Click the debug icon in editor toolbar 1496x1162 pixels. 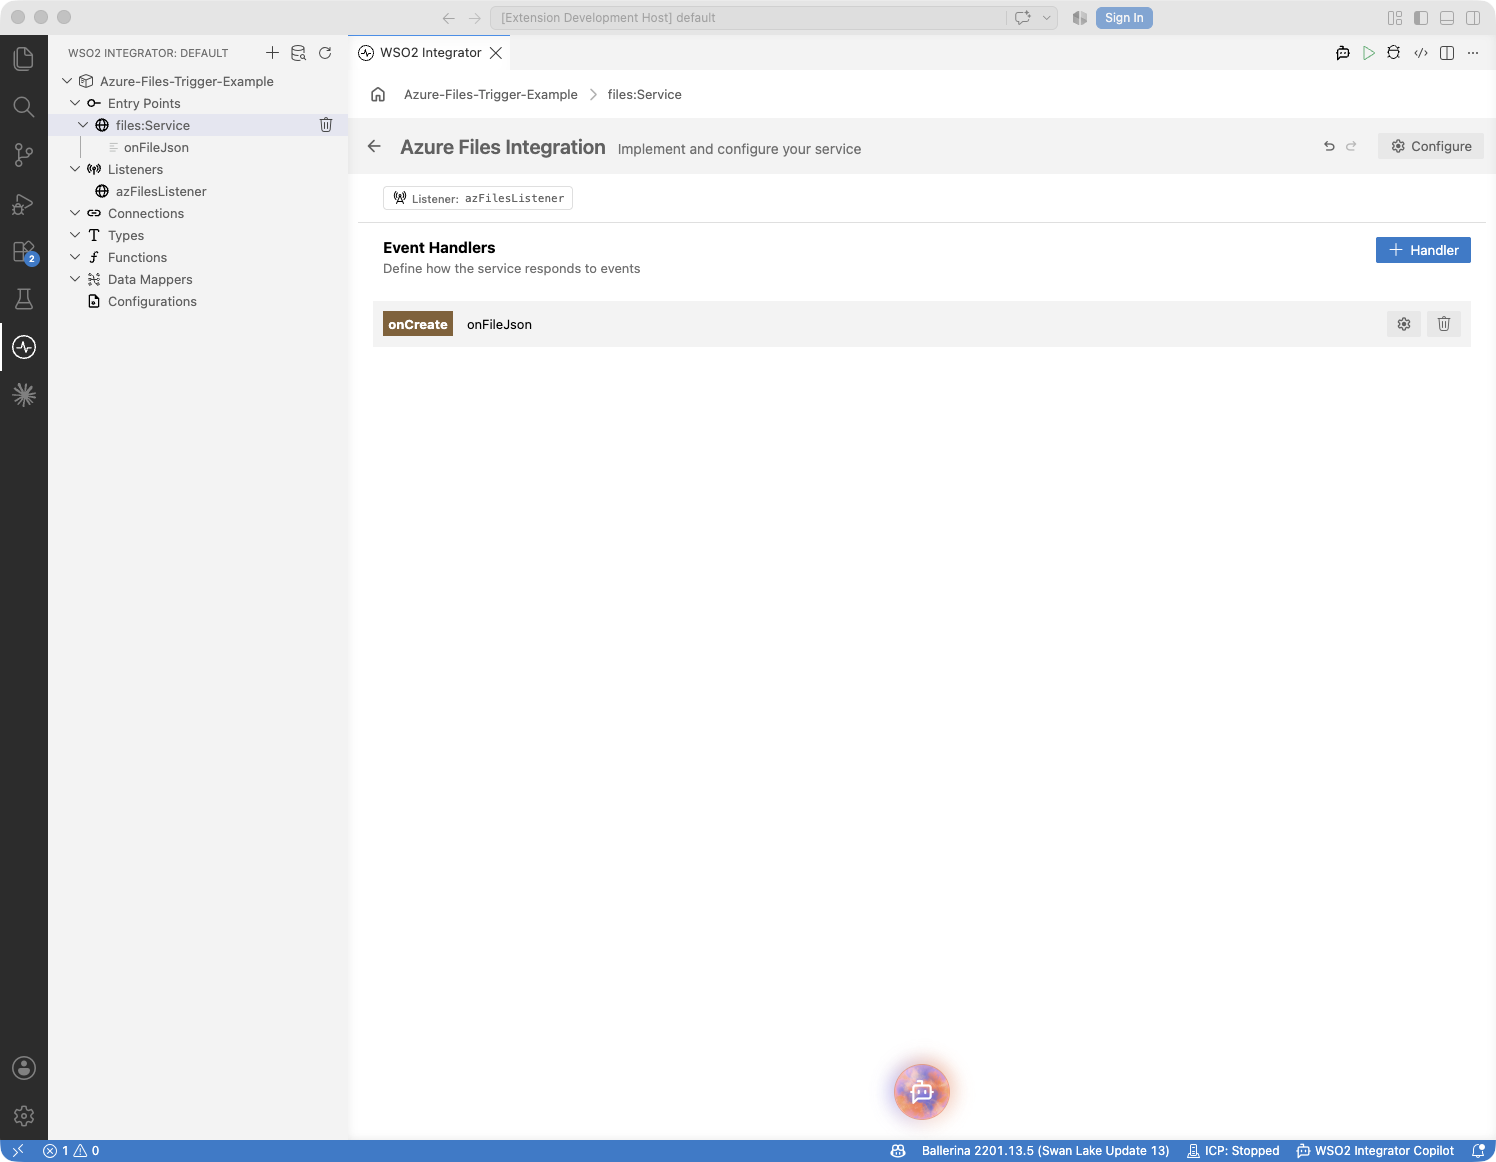pyautogui.click(x=1394, y=53)
